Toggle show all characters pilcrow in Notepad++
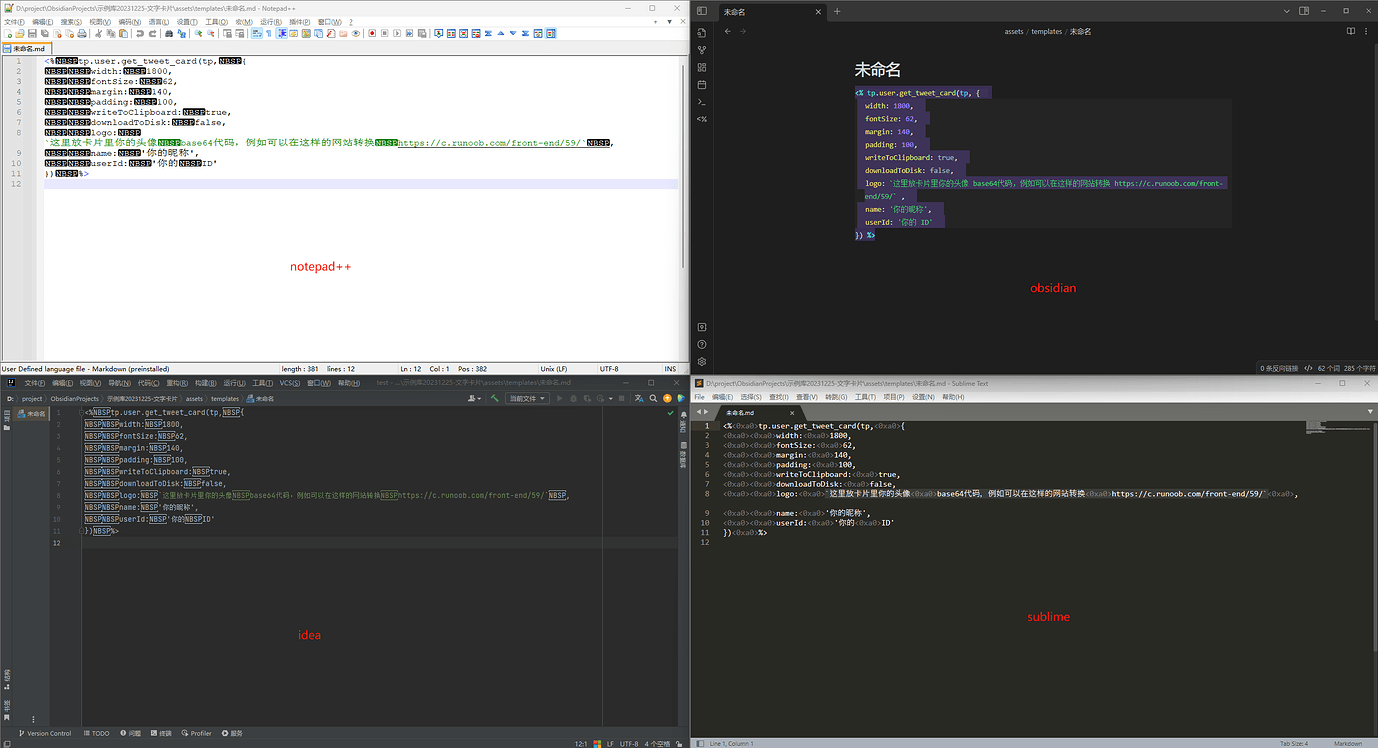 269,33
